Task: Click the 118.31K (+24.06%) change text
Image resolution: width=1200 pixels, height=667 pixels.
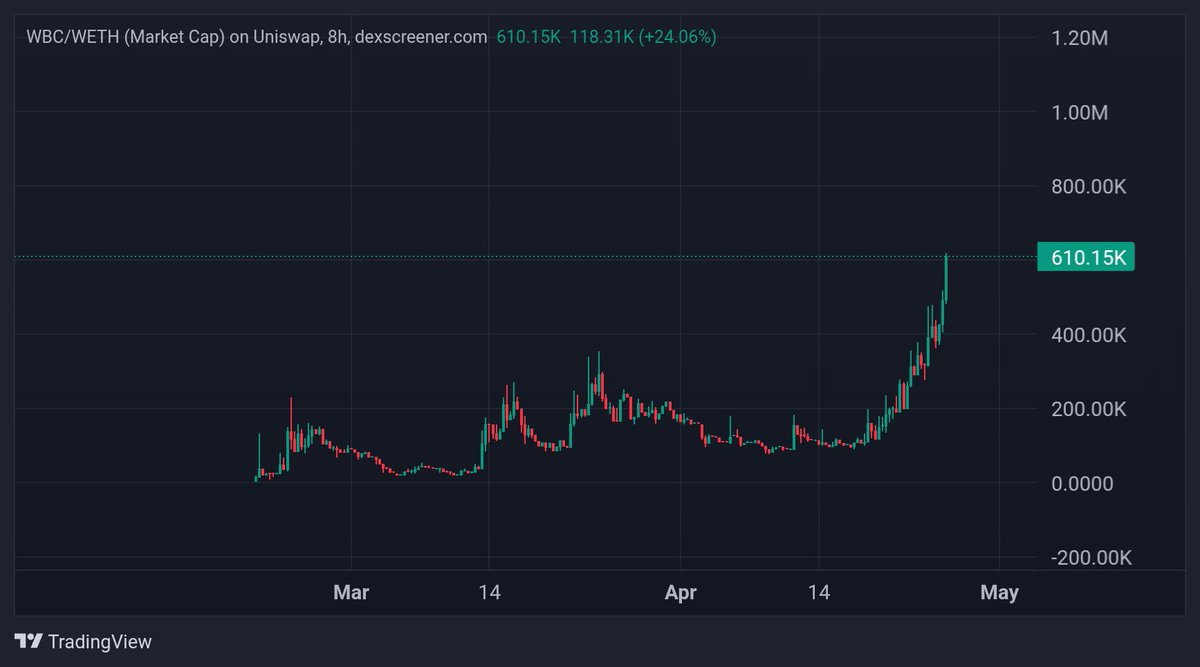Action: [x=642, y=37]
